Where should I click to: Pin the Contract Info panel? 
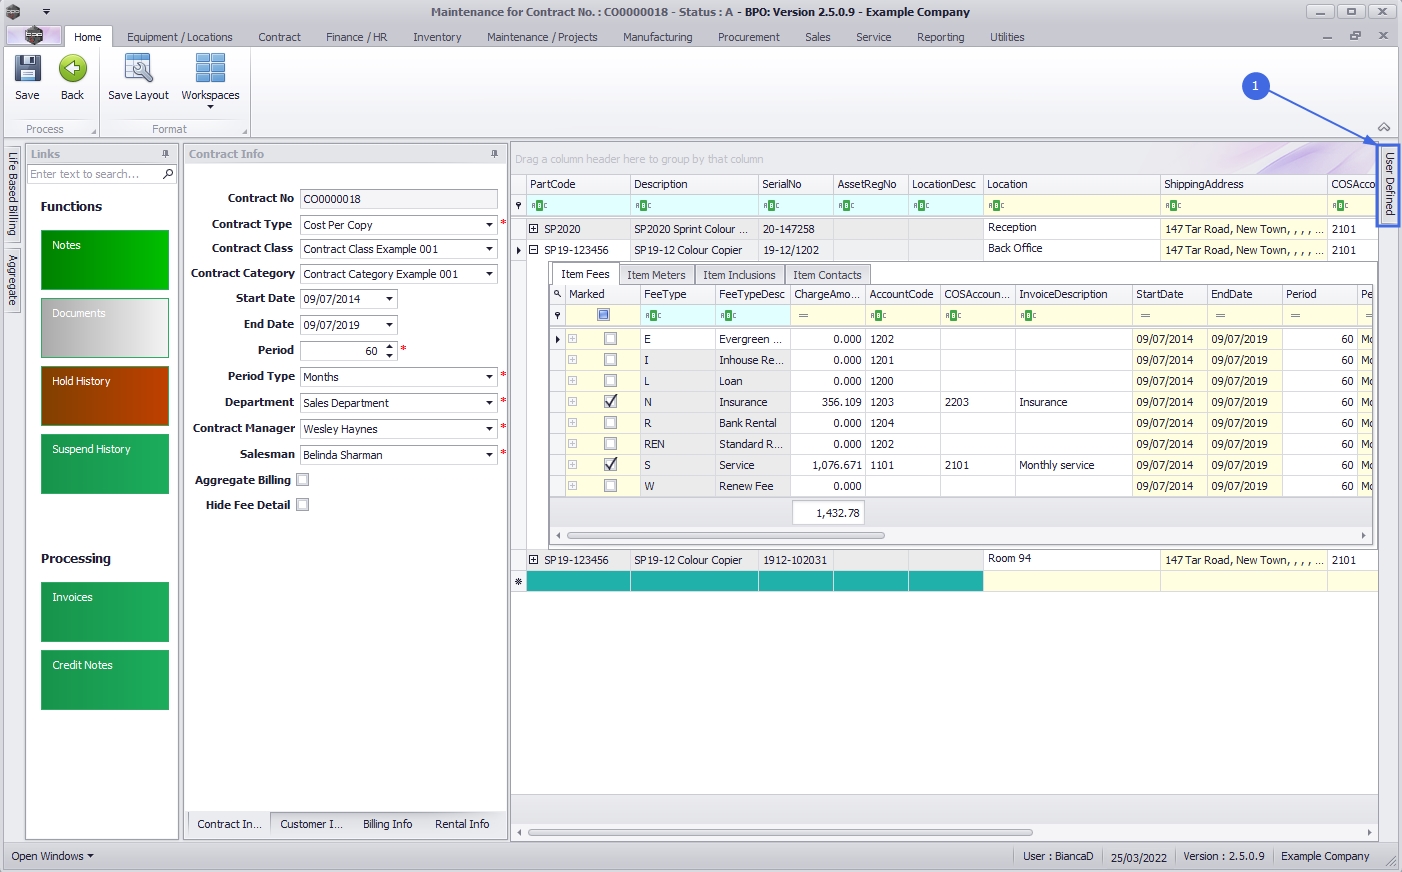tap(494, 154)
